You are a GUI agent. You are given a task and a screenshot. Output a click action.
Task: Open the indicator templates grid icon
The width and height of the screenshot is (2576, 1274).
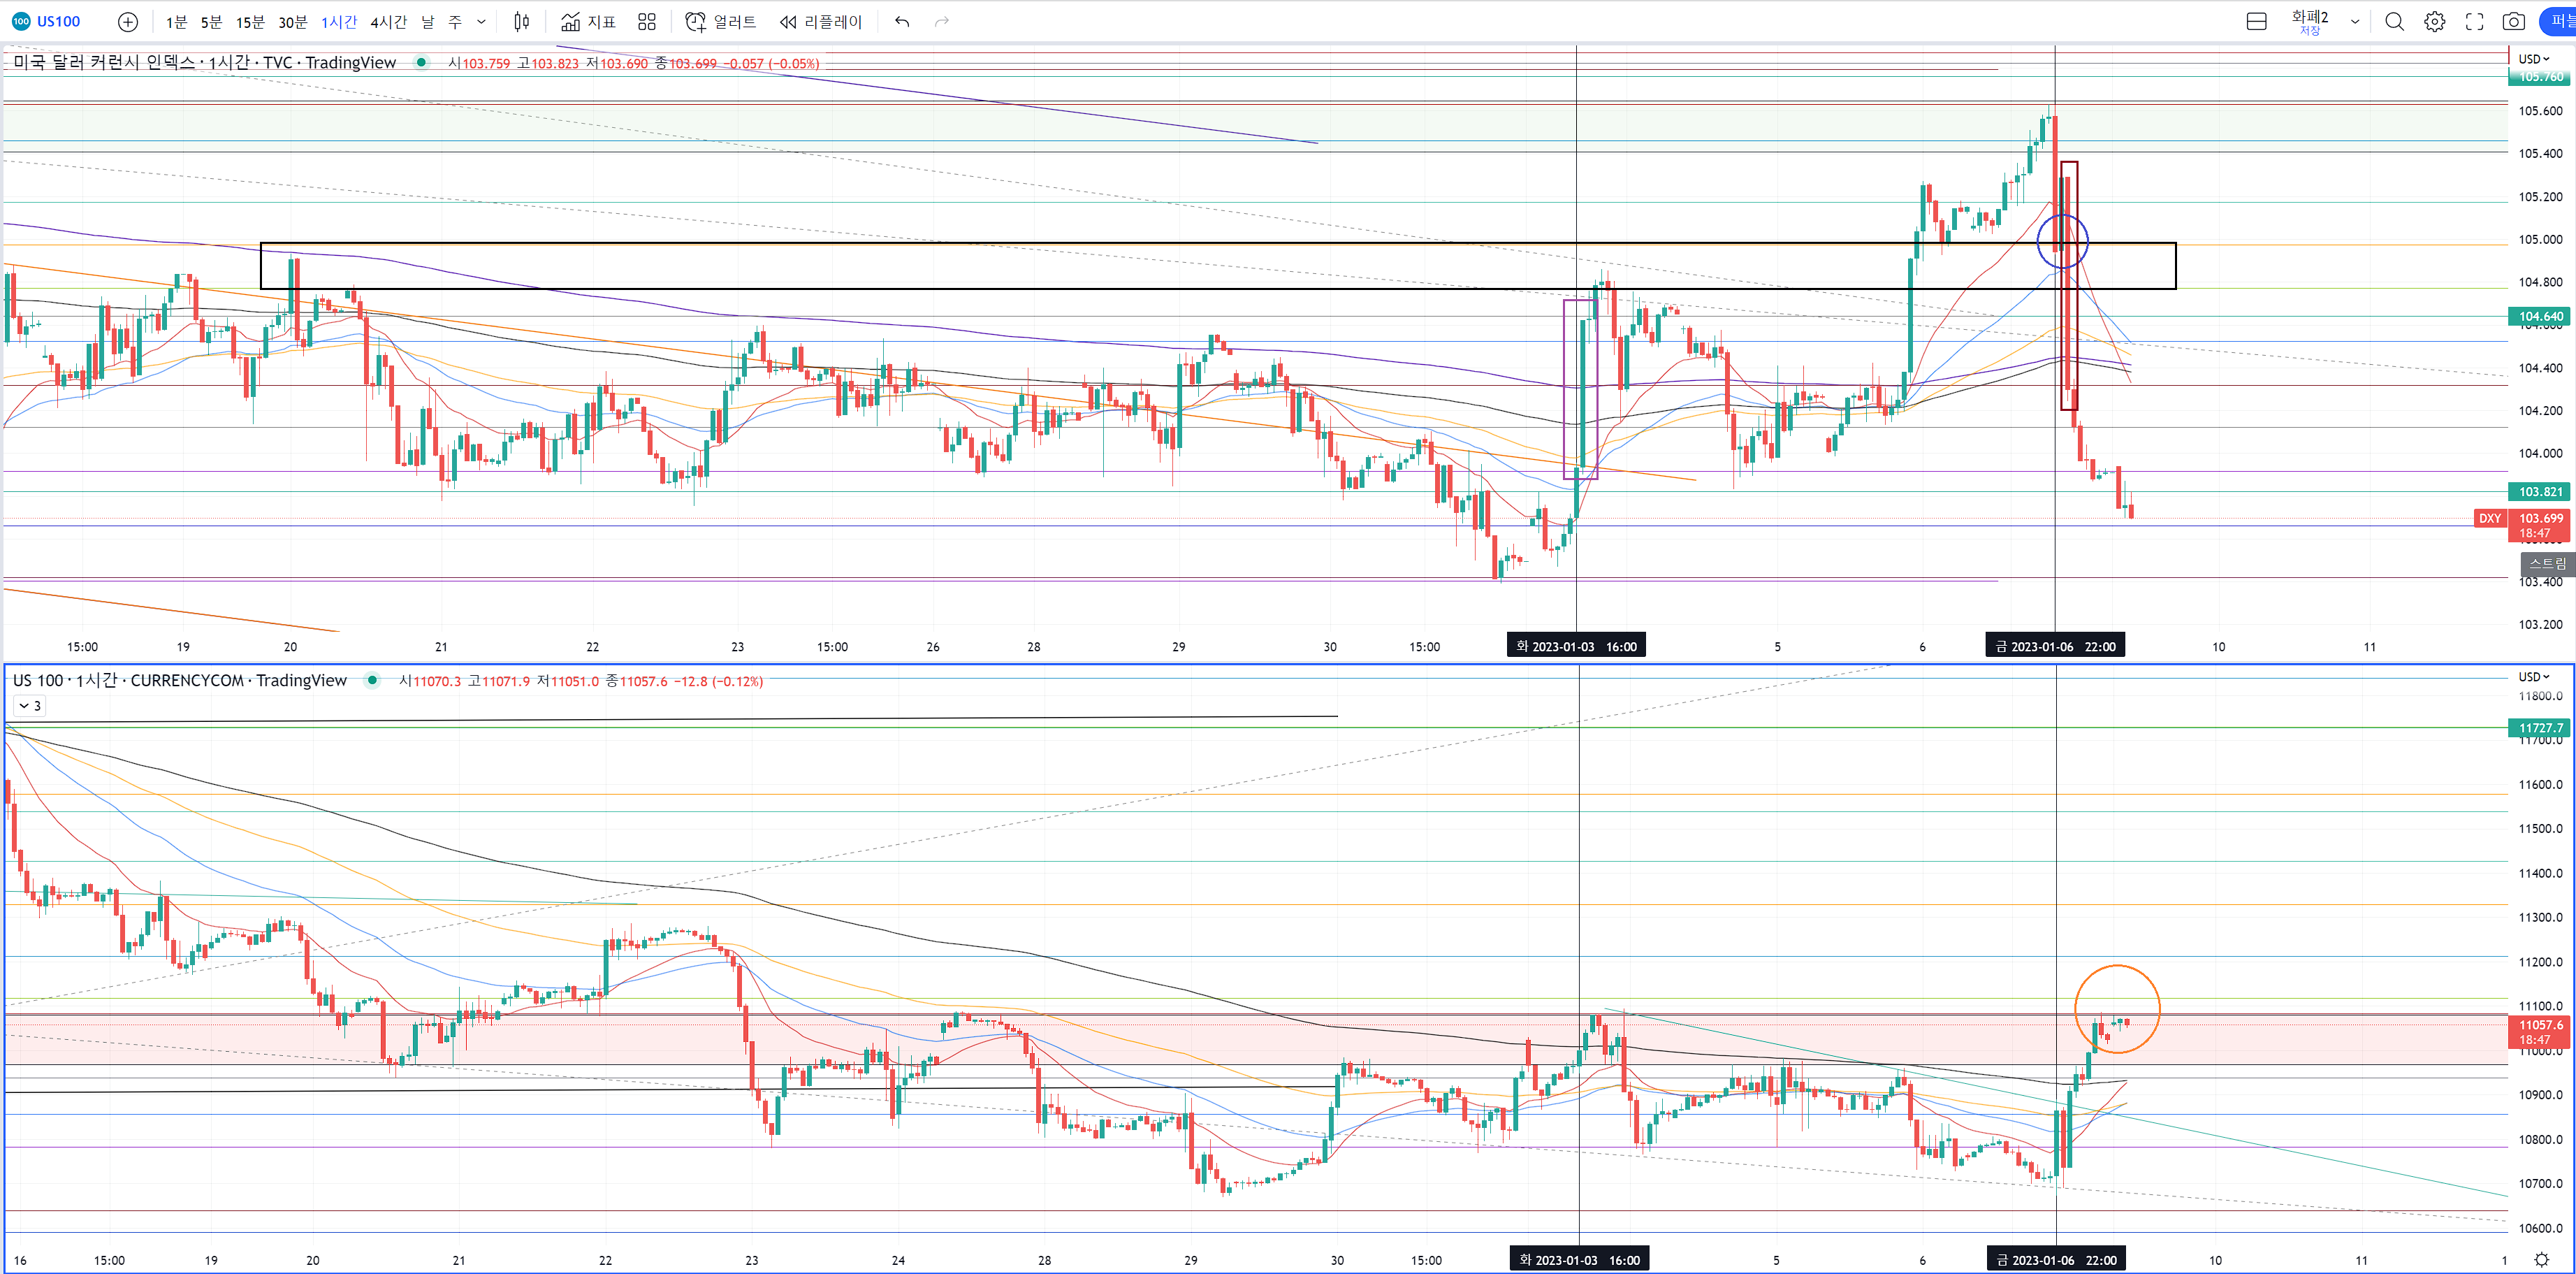point(647,22)
